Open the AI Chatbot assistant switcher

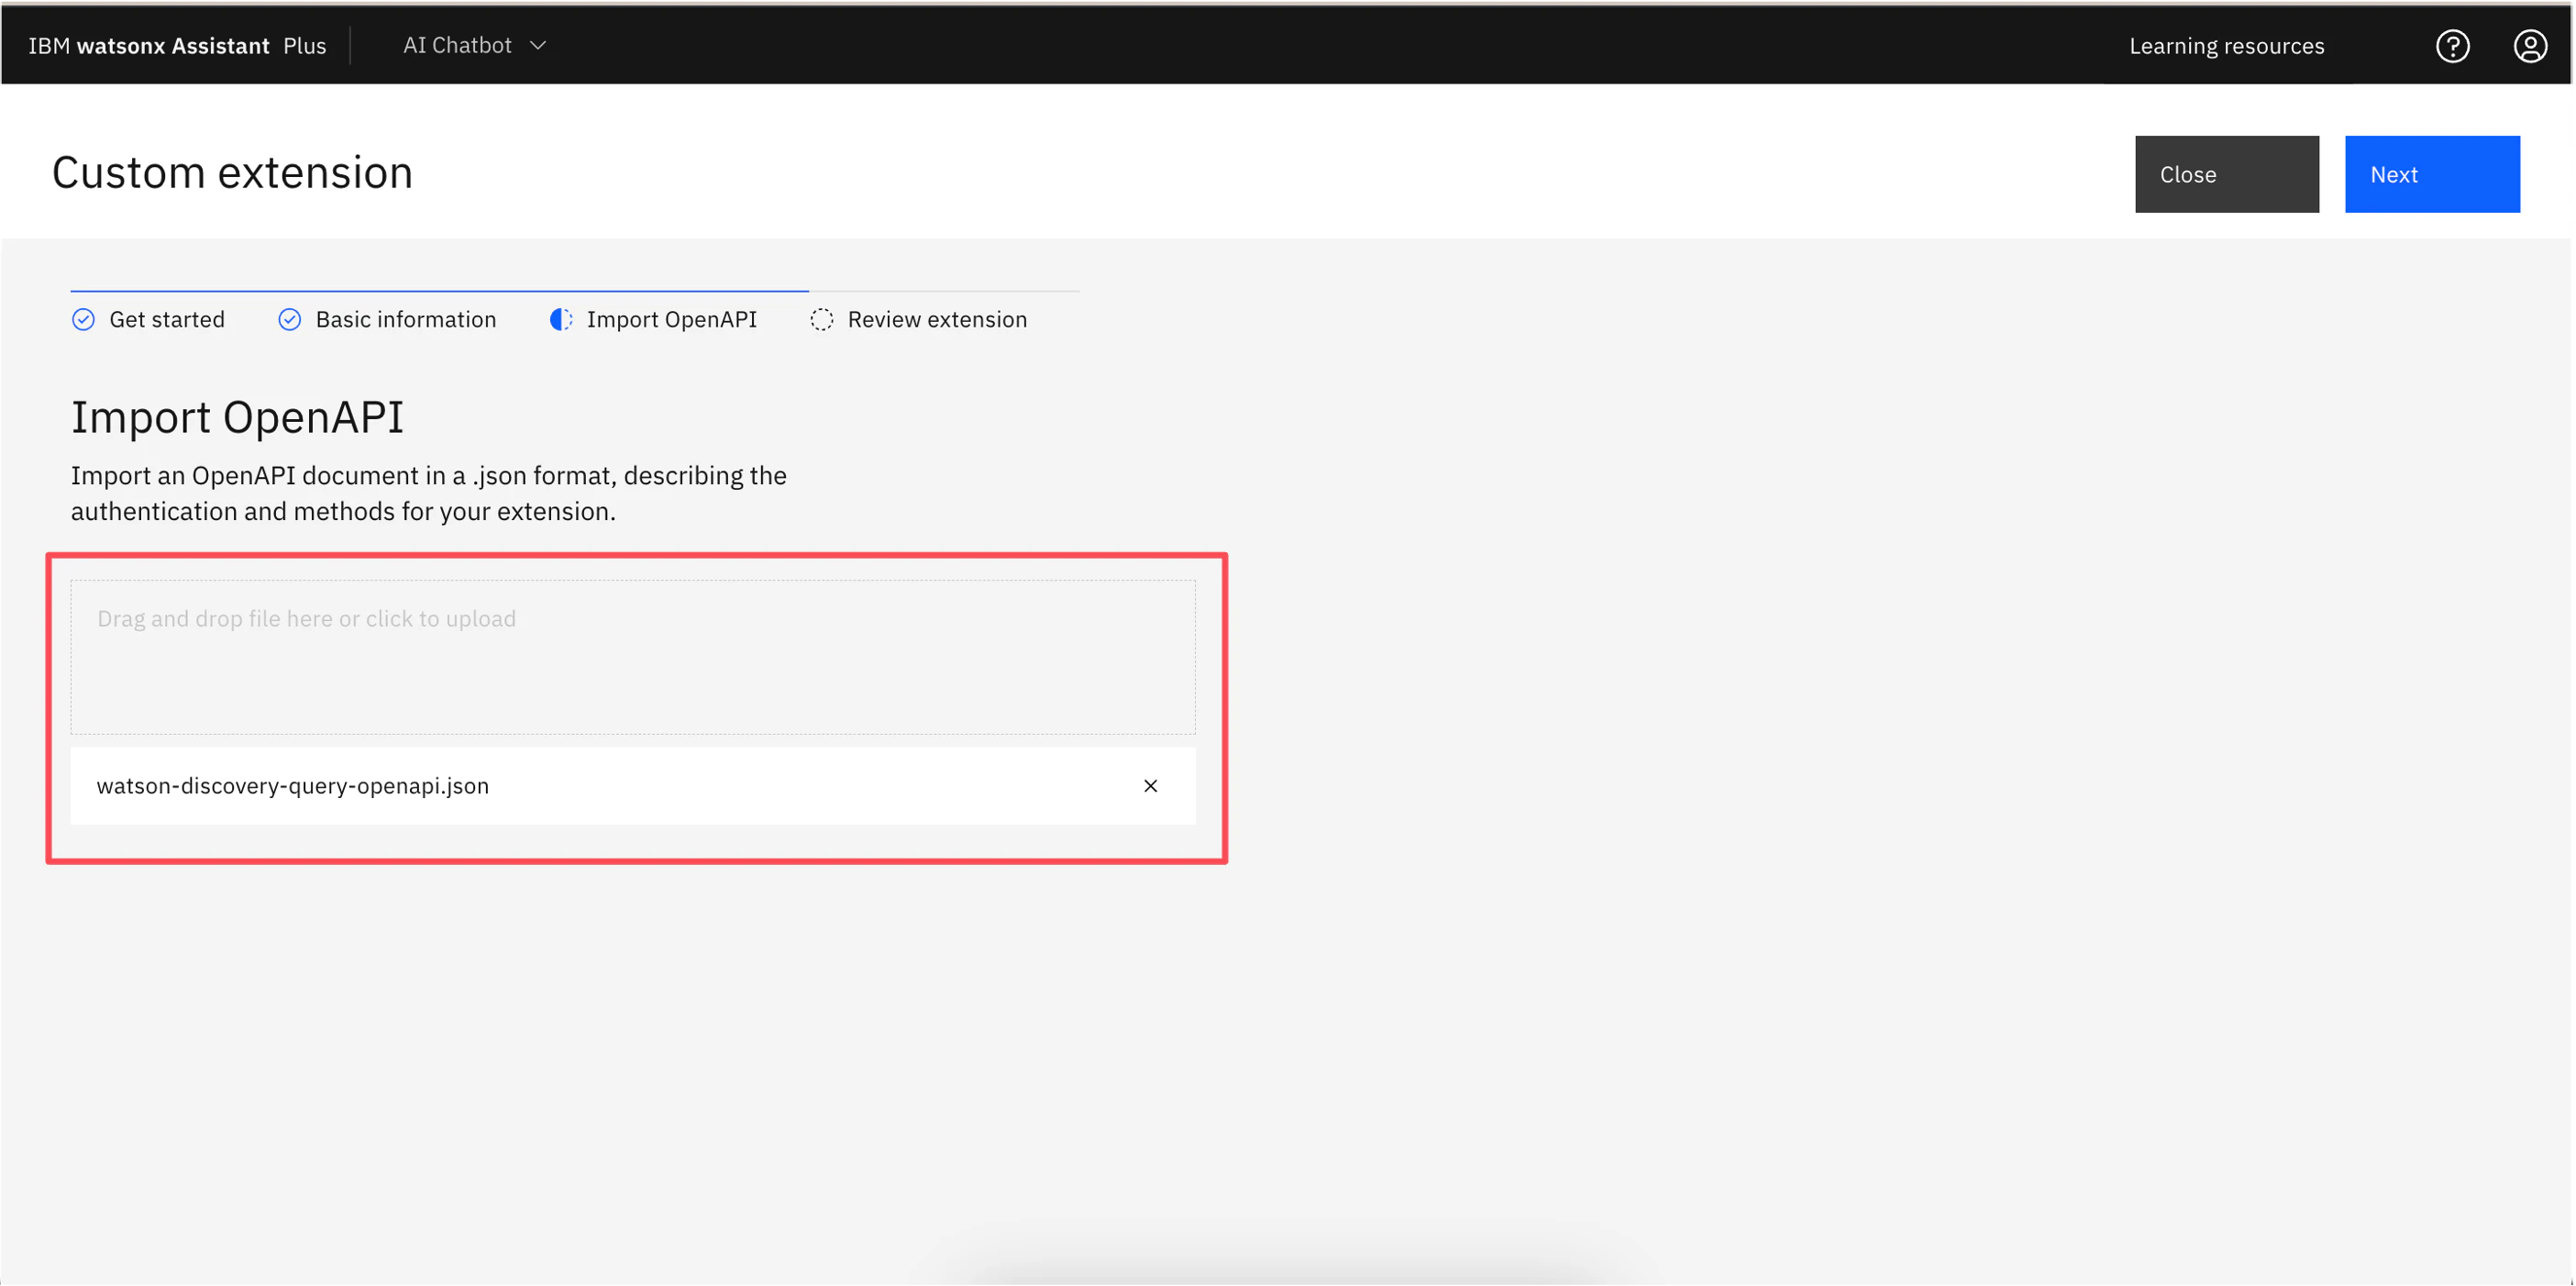458,46
